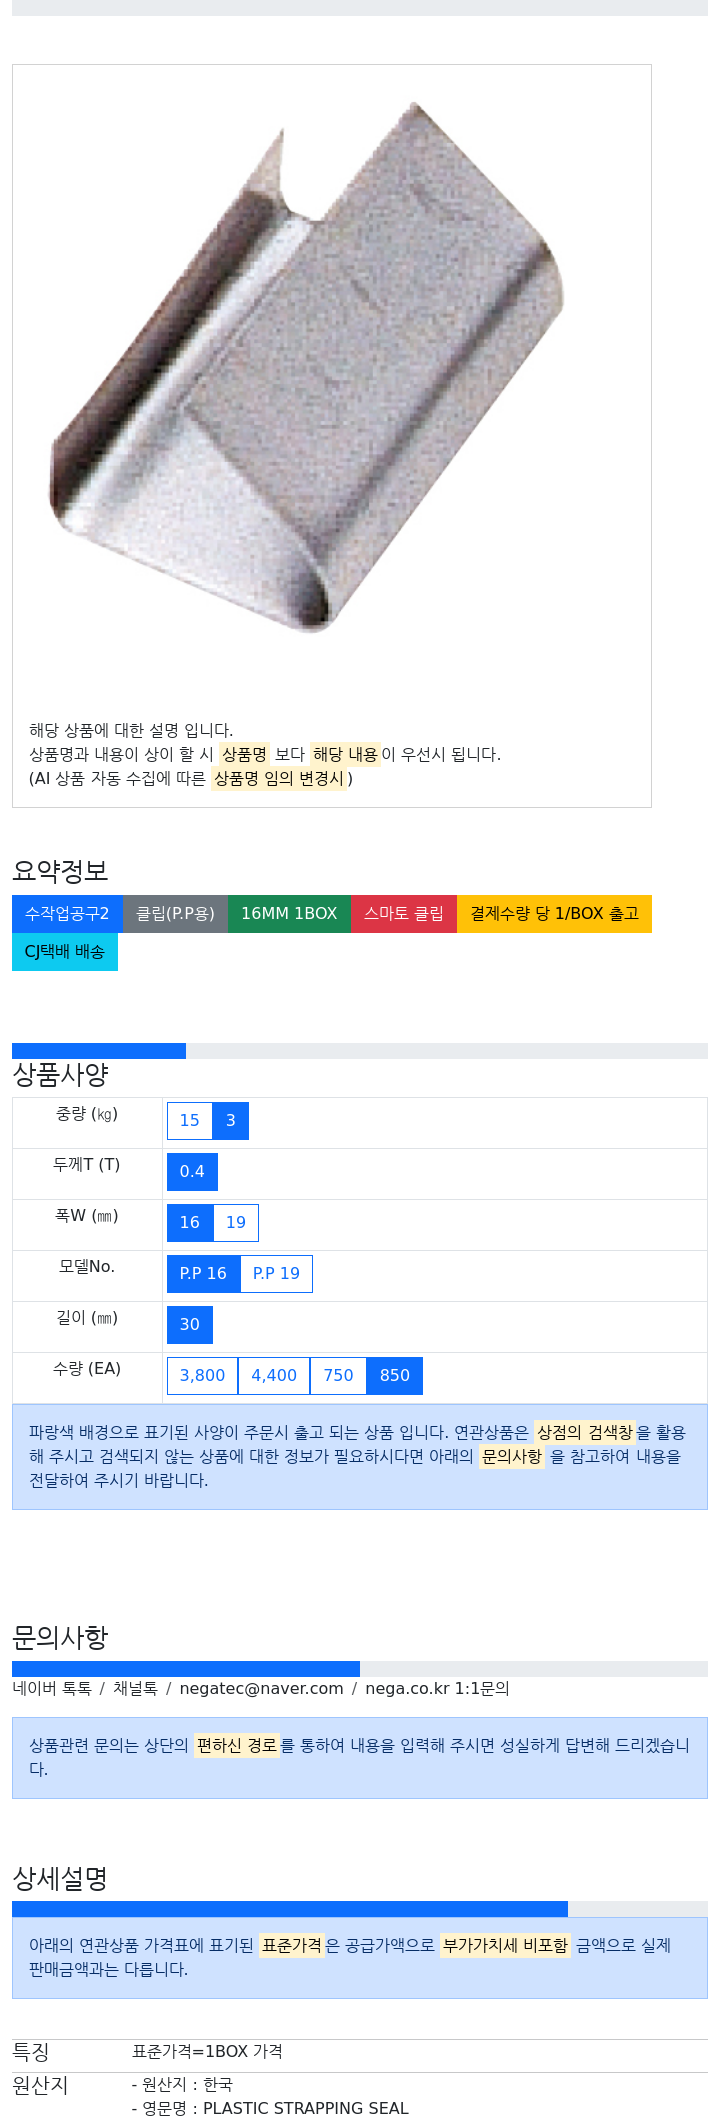
Task: Choose weight option 15
Action: pos(190,1121)
